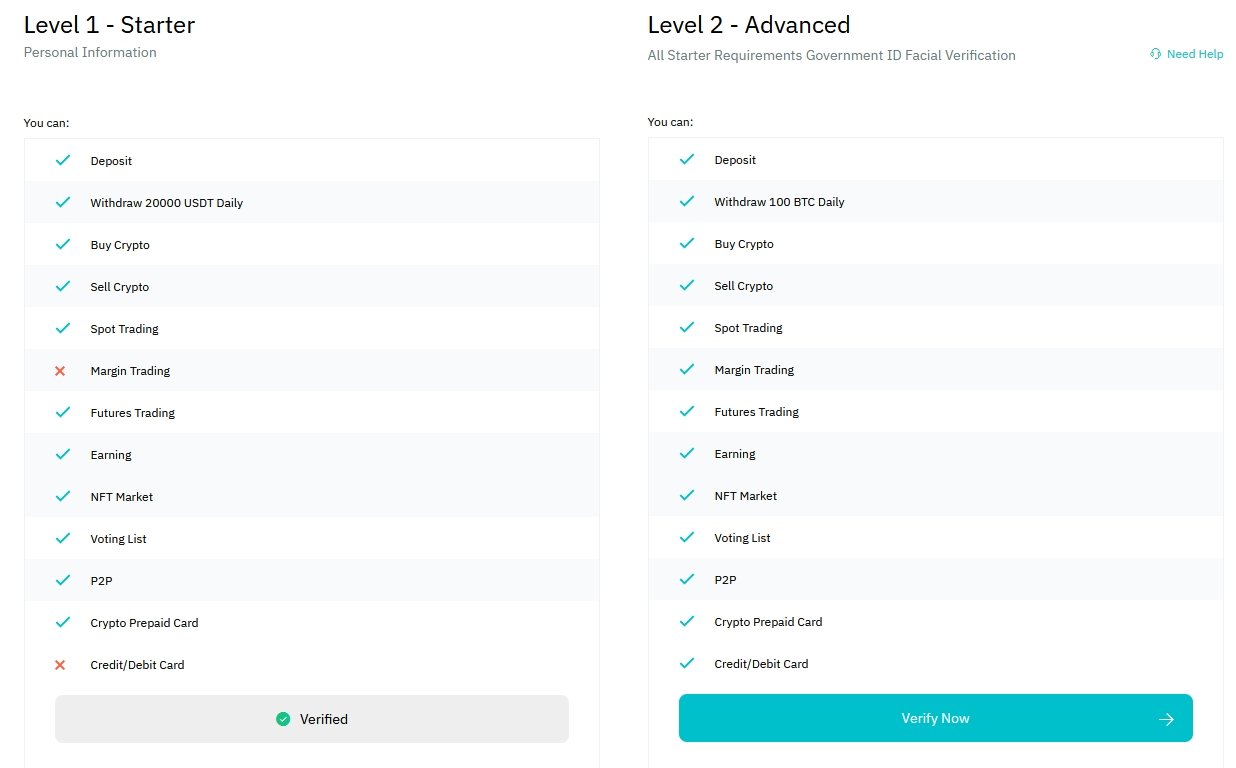
Task: Click NFT Market in the Advanced list
Action: pos(745,496)
